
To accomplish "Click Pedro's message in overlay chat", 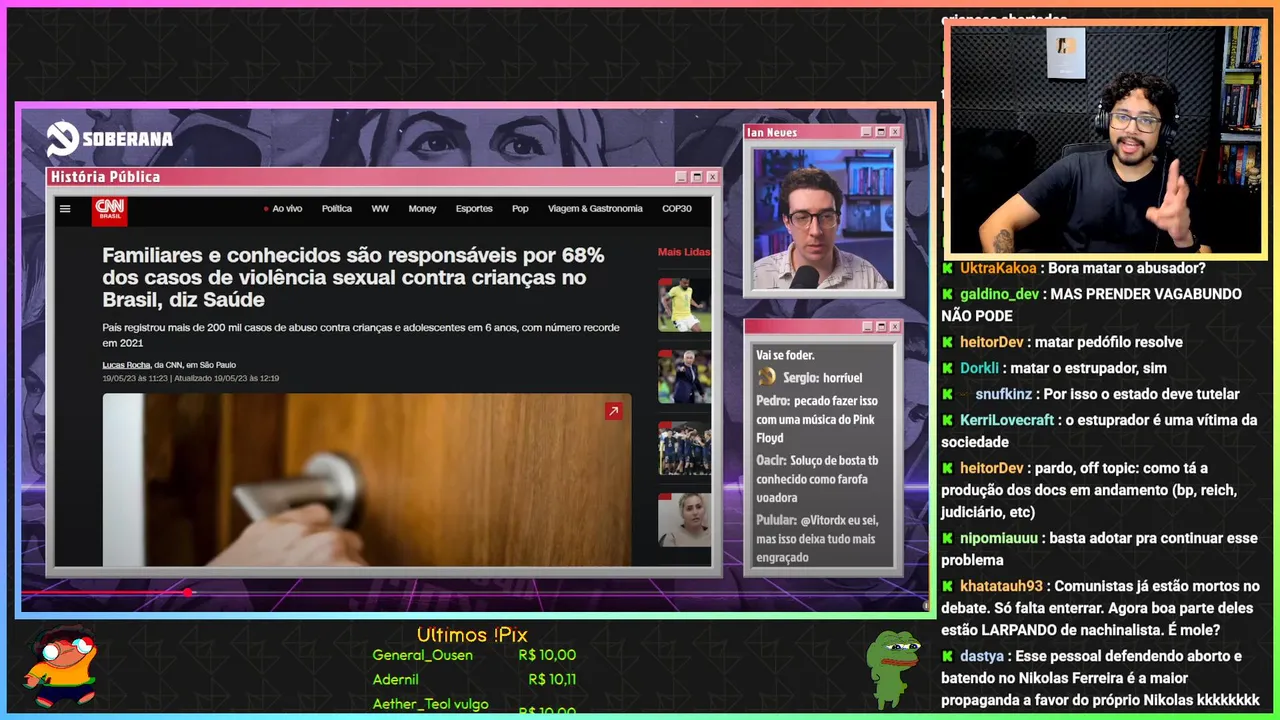I will coord(817,419).
